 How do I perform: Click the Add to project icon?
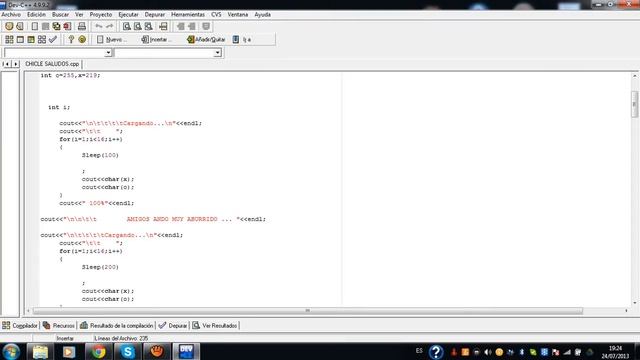click(x=181, y=26)
